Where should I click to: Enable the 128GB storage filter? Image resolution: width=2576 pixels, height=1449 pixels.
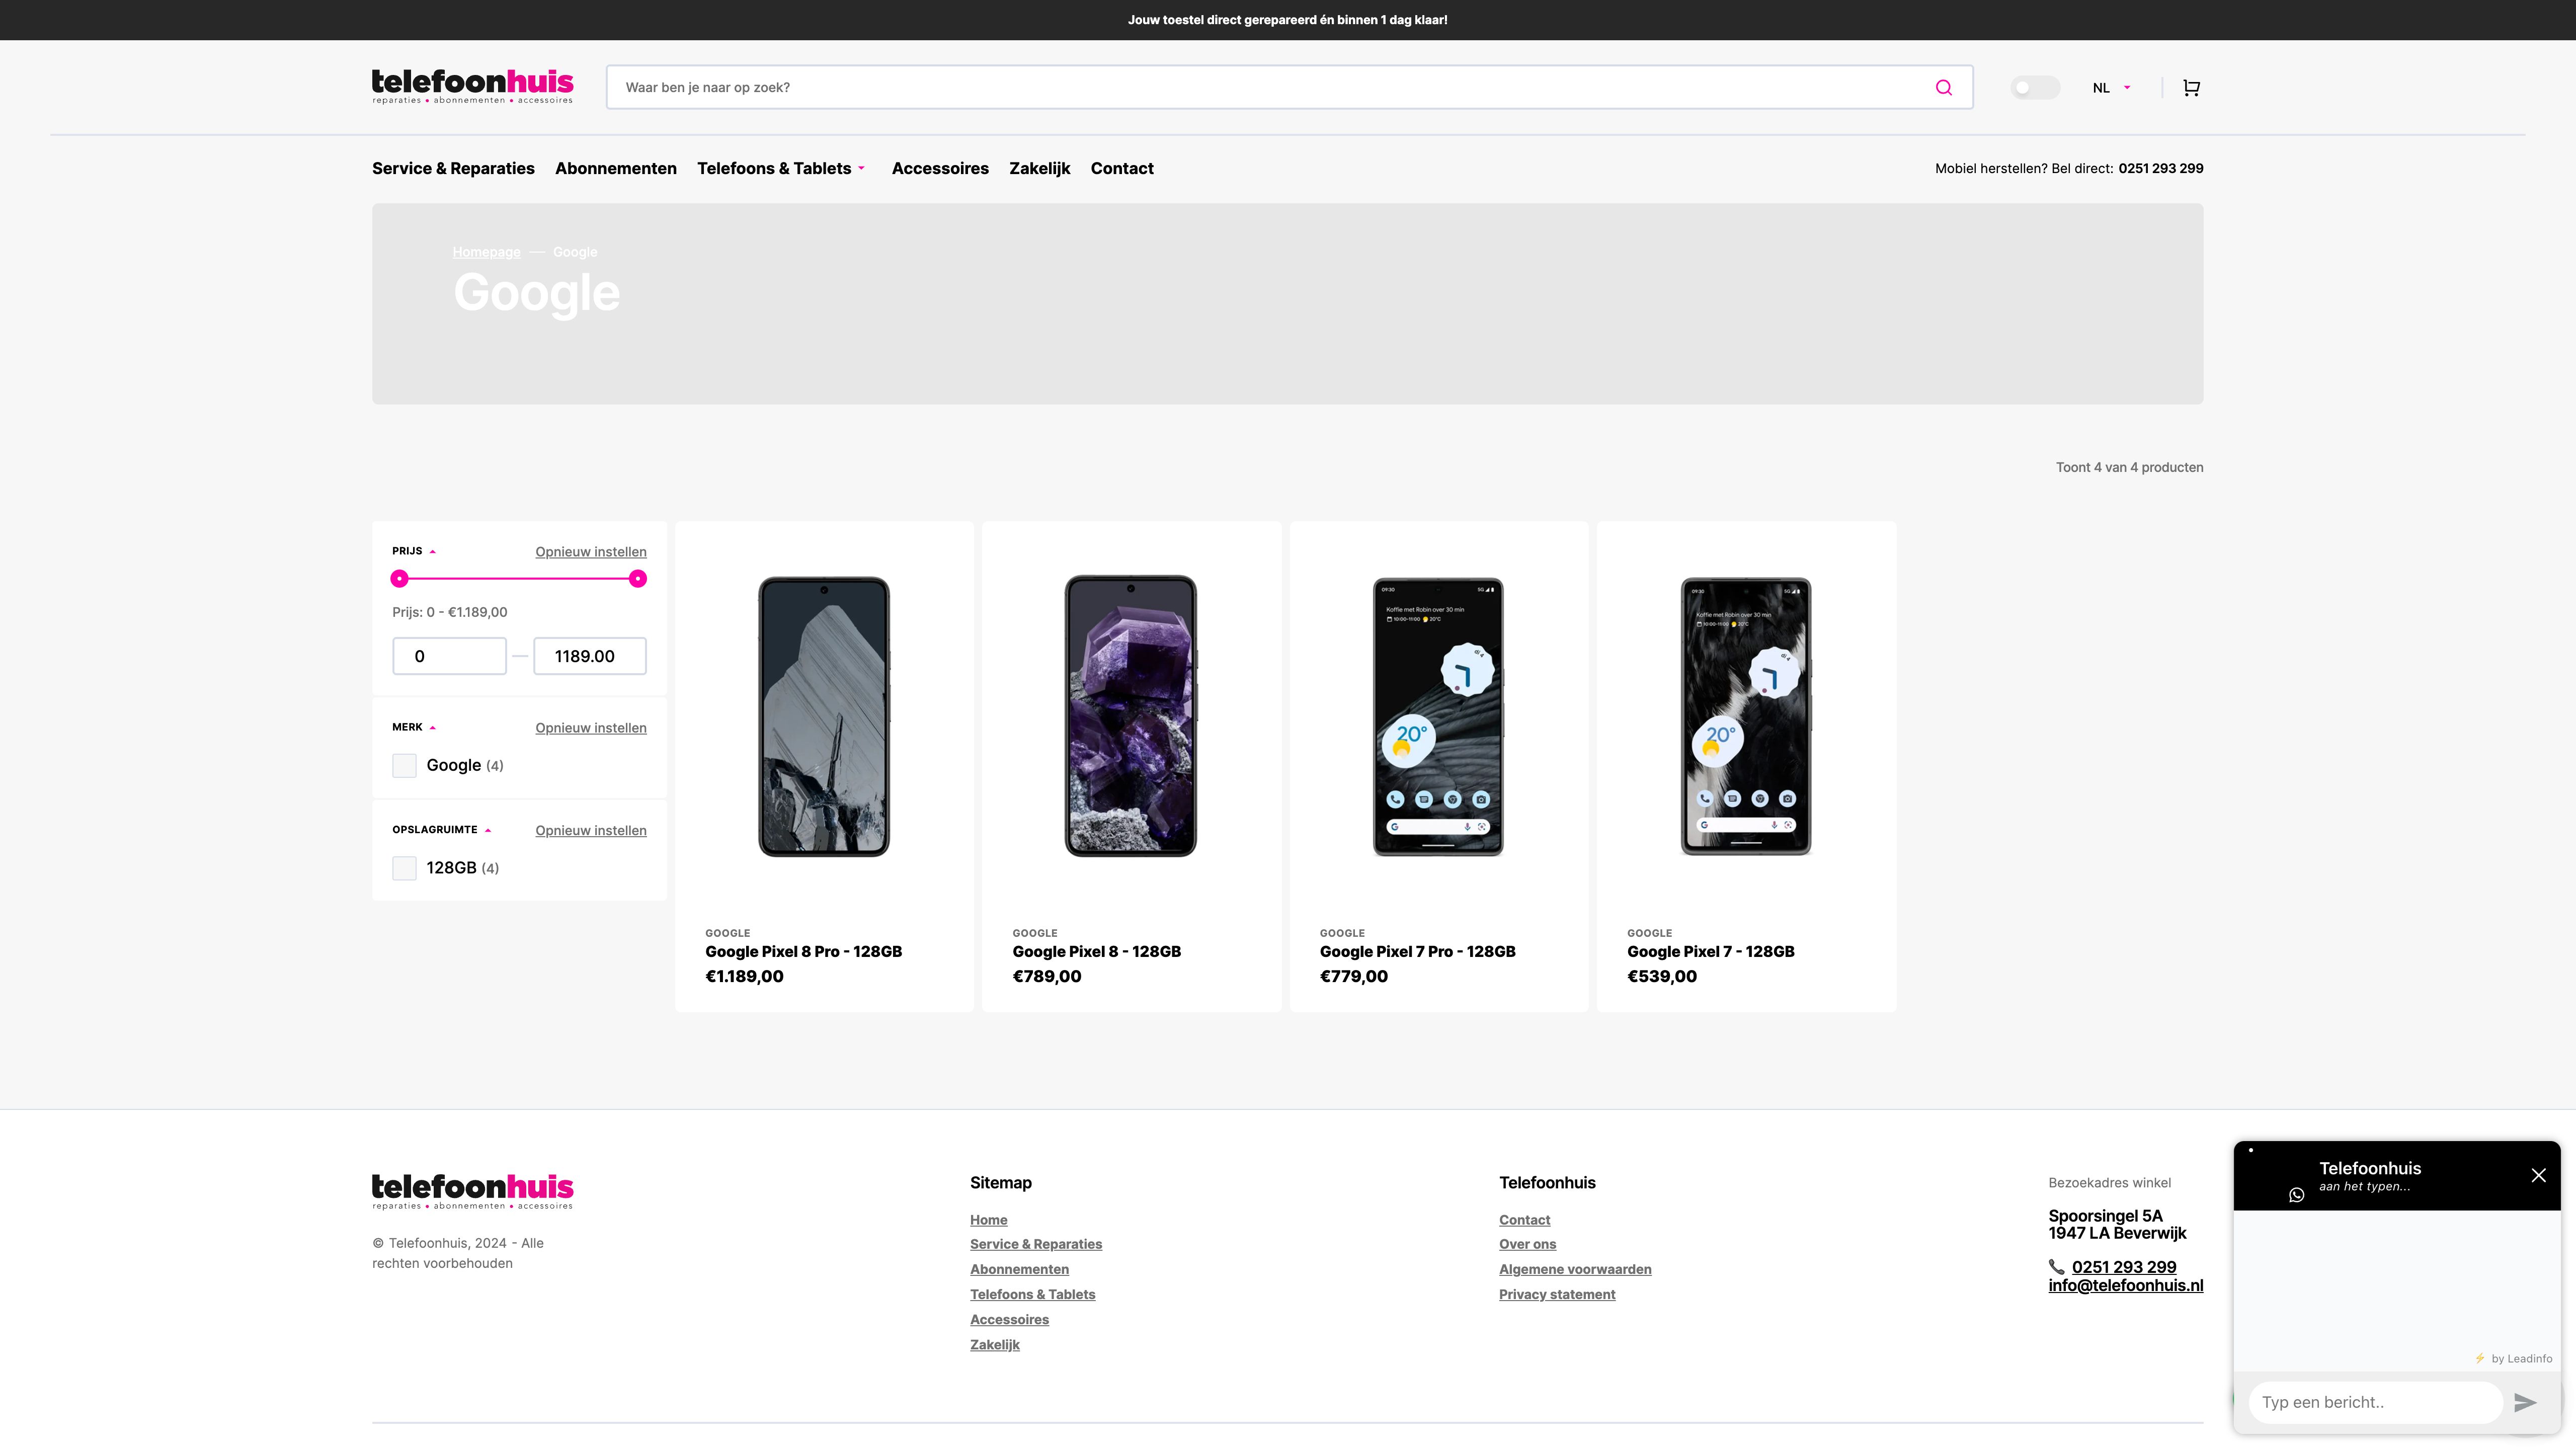point(404,868)
